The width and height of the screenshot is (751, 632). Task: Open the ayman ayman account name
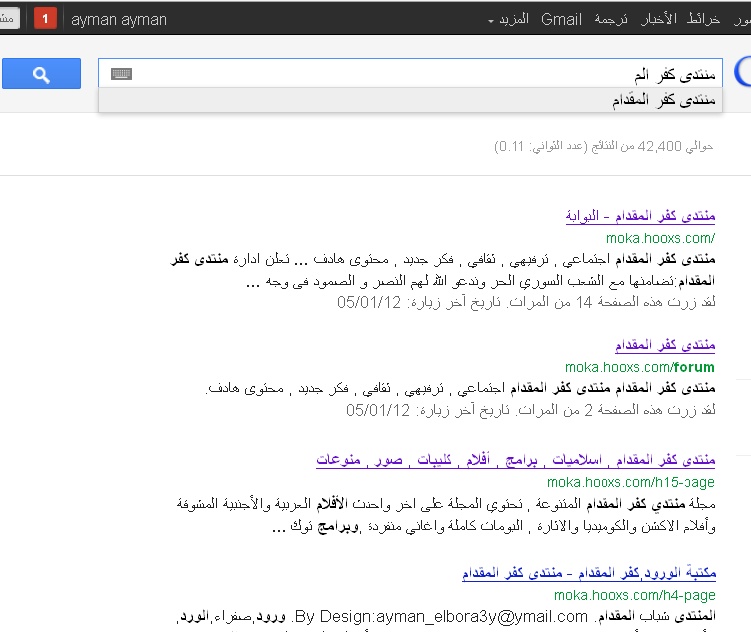119,20
